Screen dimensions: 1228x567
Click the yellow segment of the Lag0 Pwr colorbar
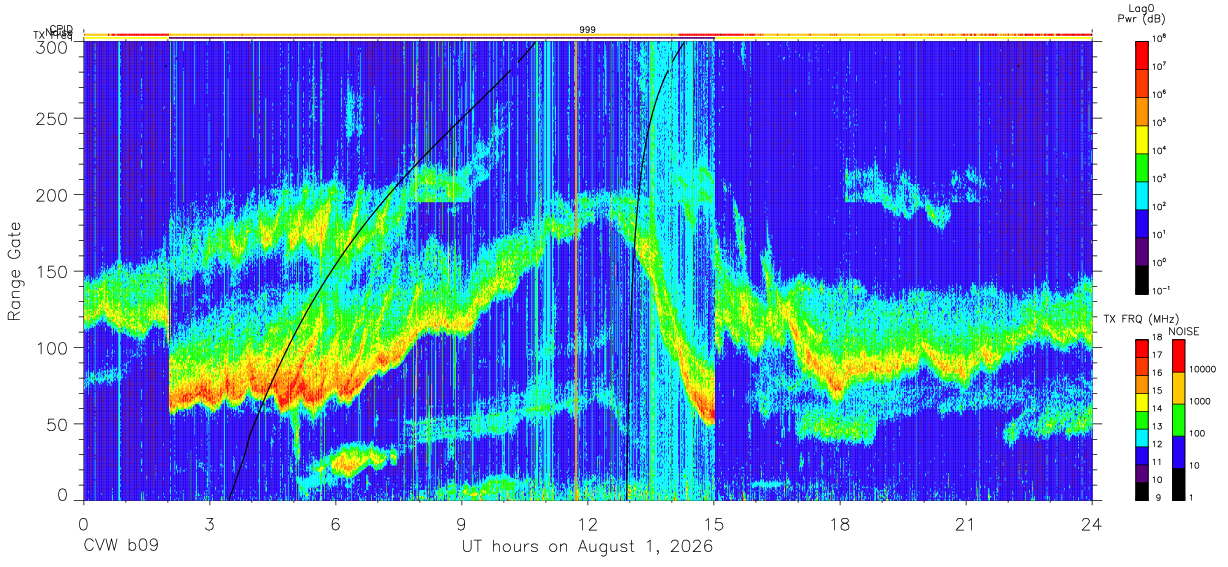[x=1142, y=138]
